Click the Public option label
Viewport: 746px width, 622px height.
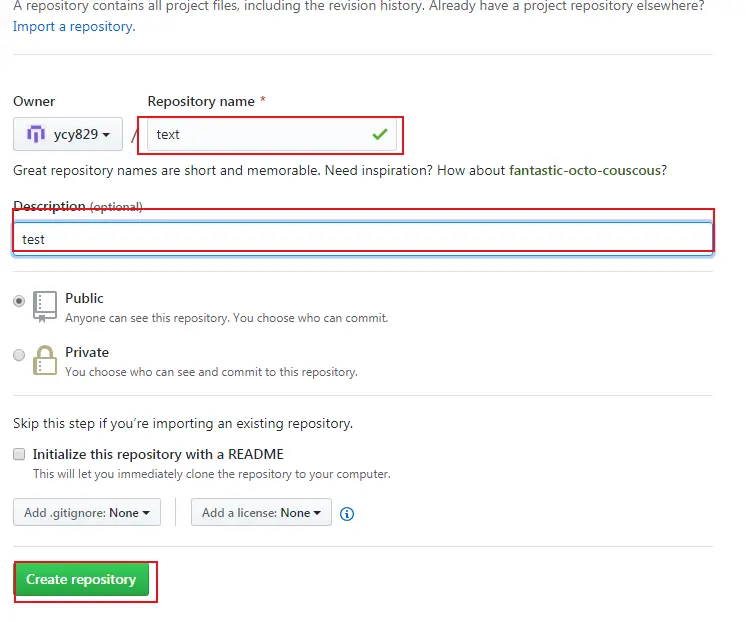coord(84,298)
